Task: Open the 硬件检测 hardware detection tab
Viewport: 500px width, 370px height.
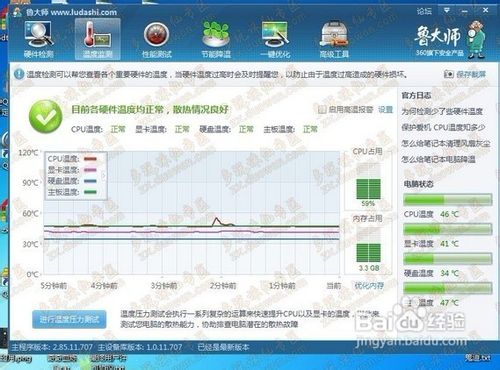Action: point(38,39)
